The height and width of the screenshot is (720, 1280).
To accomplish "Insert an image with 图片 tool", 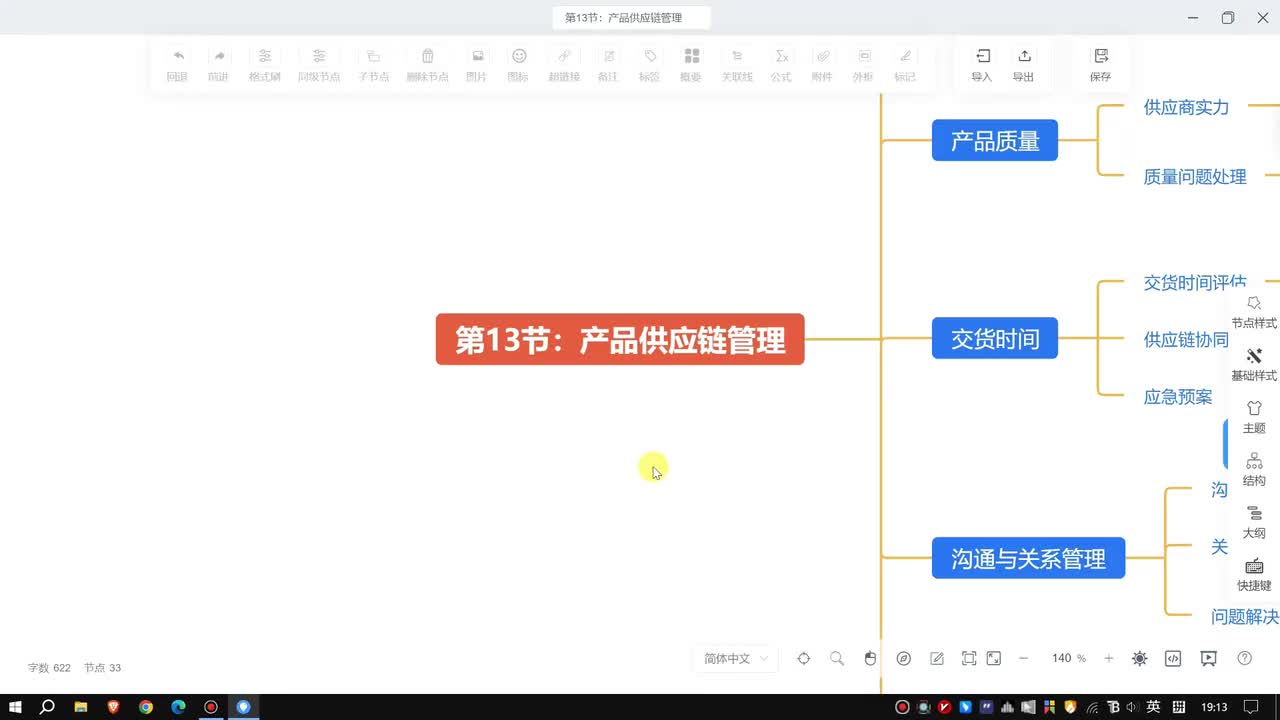I will (x=477, y=64).
